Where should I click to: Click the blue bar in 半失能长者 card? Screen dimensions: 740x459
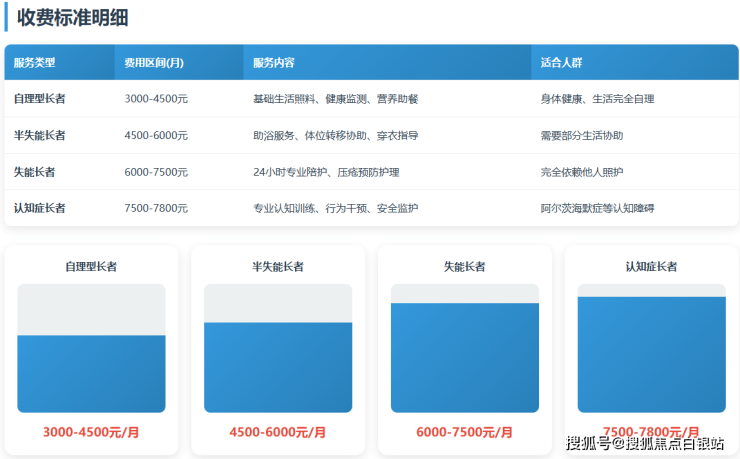[278, 367]
